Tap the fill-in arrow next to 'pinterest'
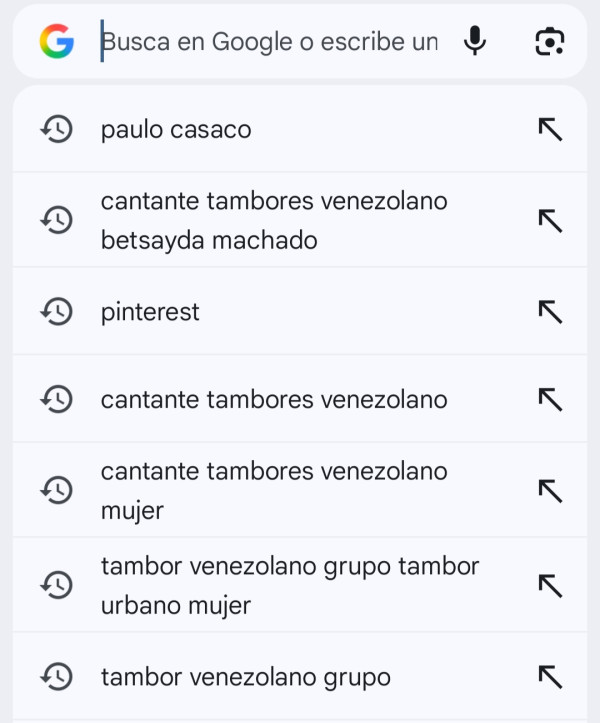600x723 pixels. (x=550, y=312)
